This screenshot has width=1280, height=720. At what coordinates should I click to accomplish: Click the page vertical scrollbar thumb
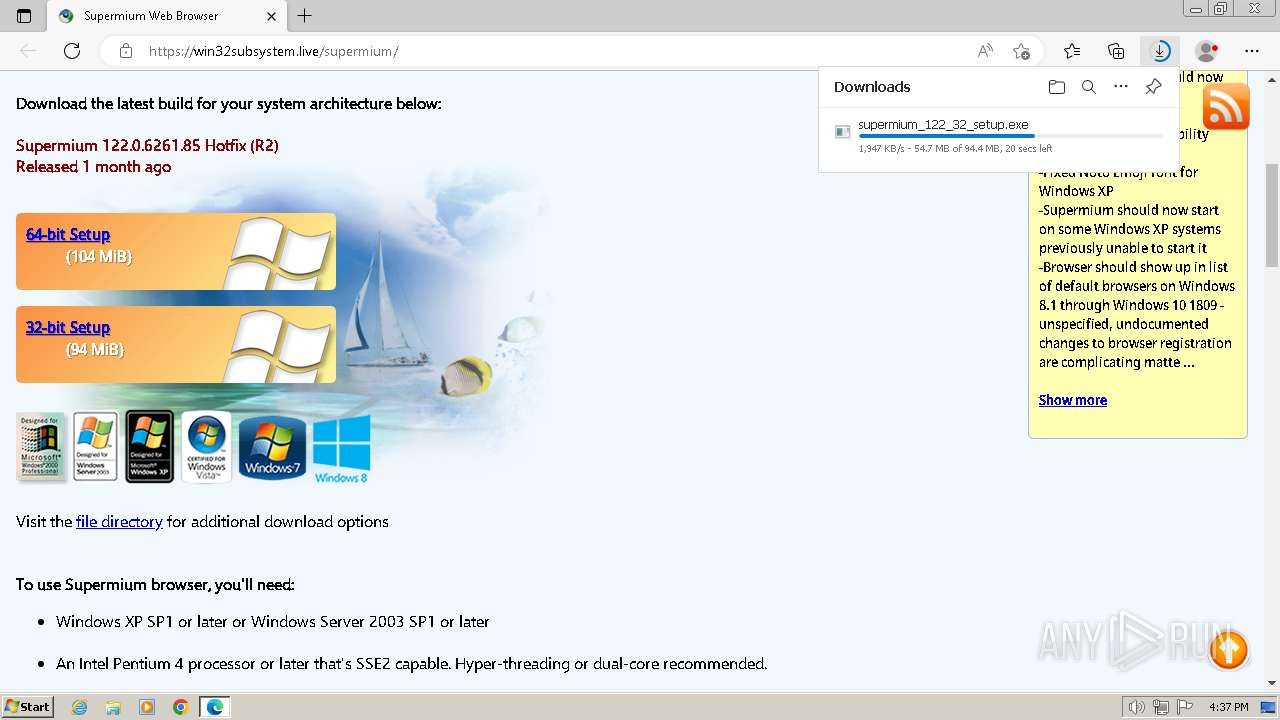click(x=1272, y=215)
